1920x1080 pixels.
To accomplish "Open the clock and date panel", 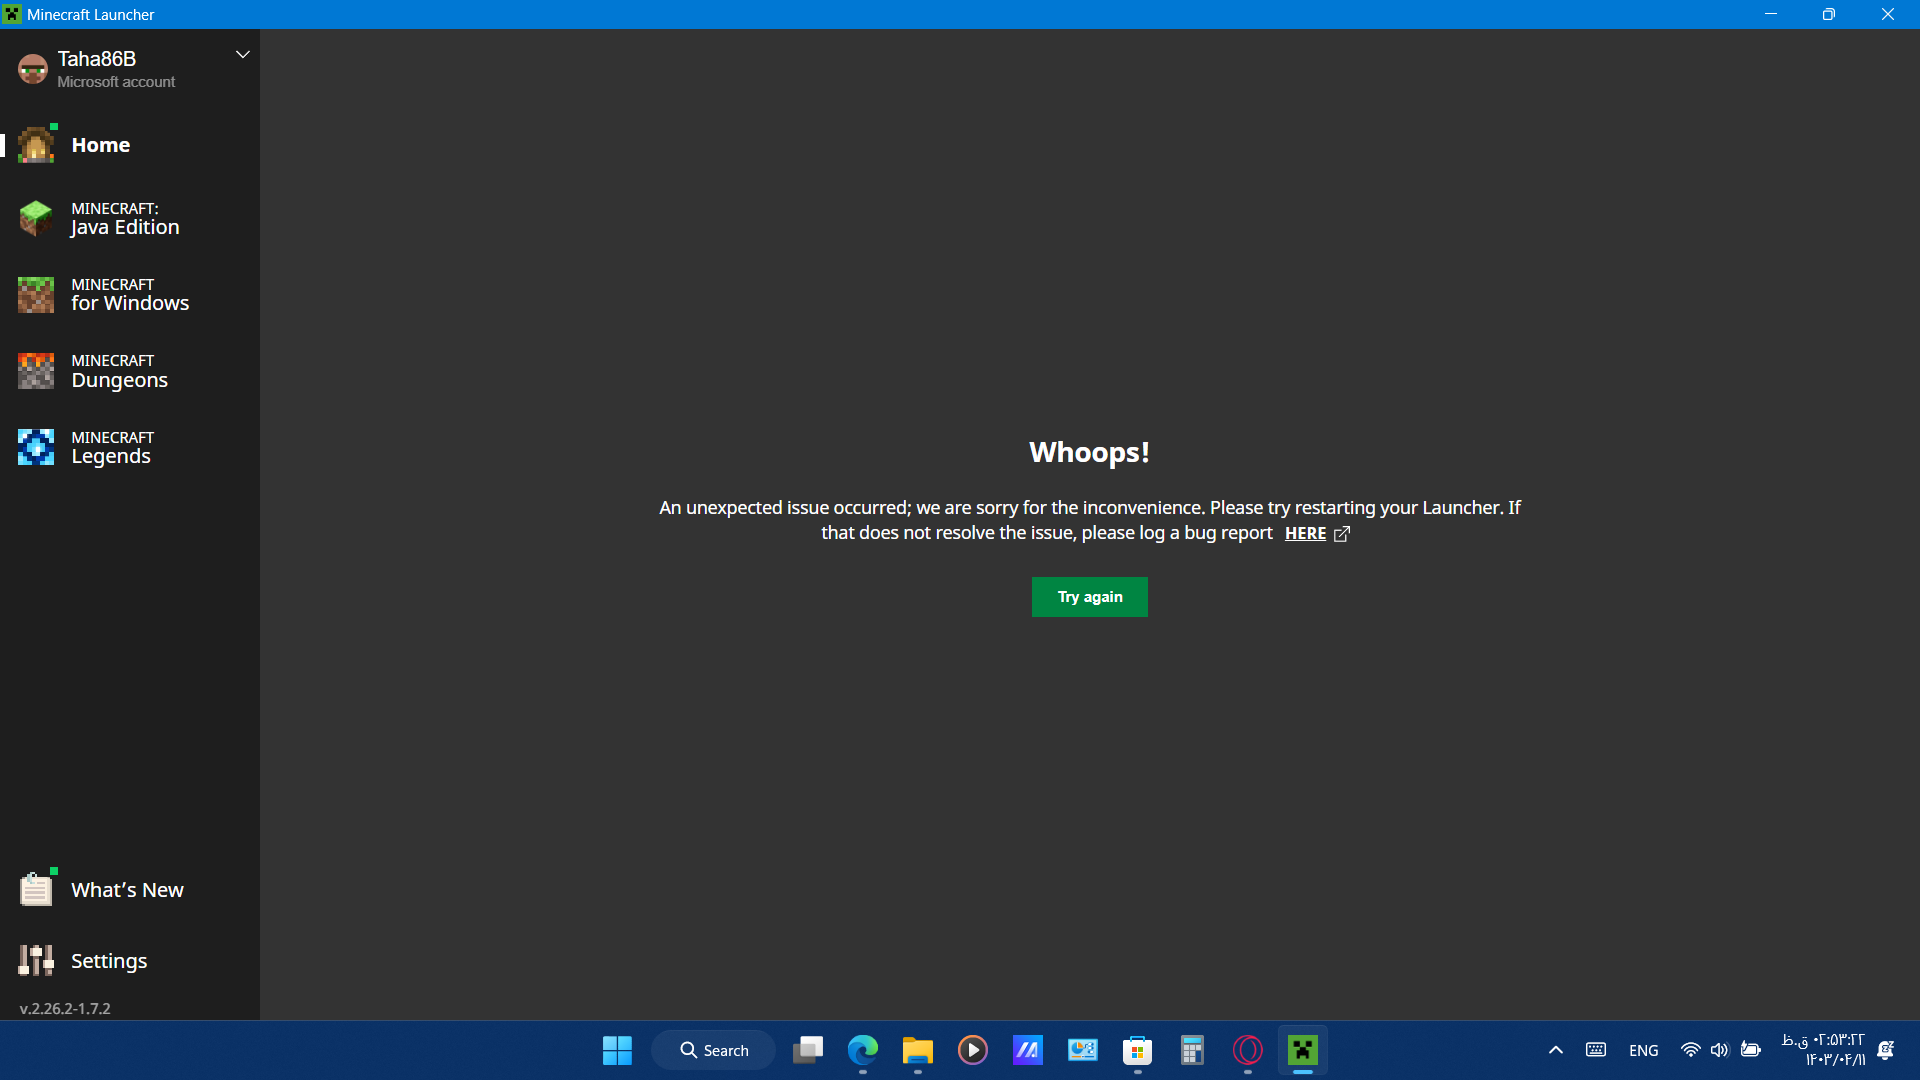I will (x=1823, y=1050).
